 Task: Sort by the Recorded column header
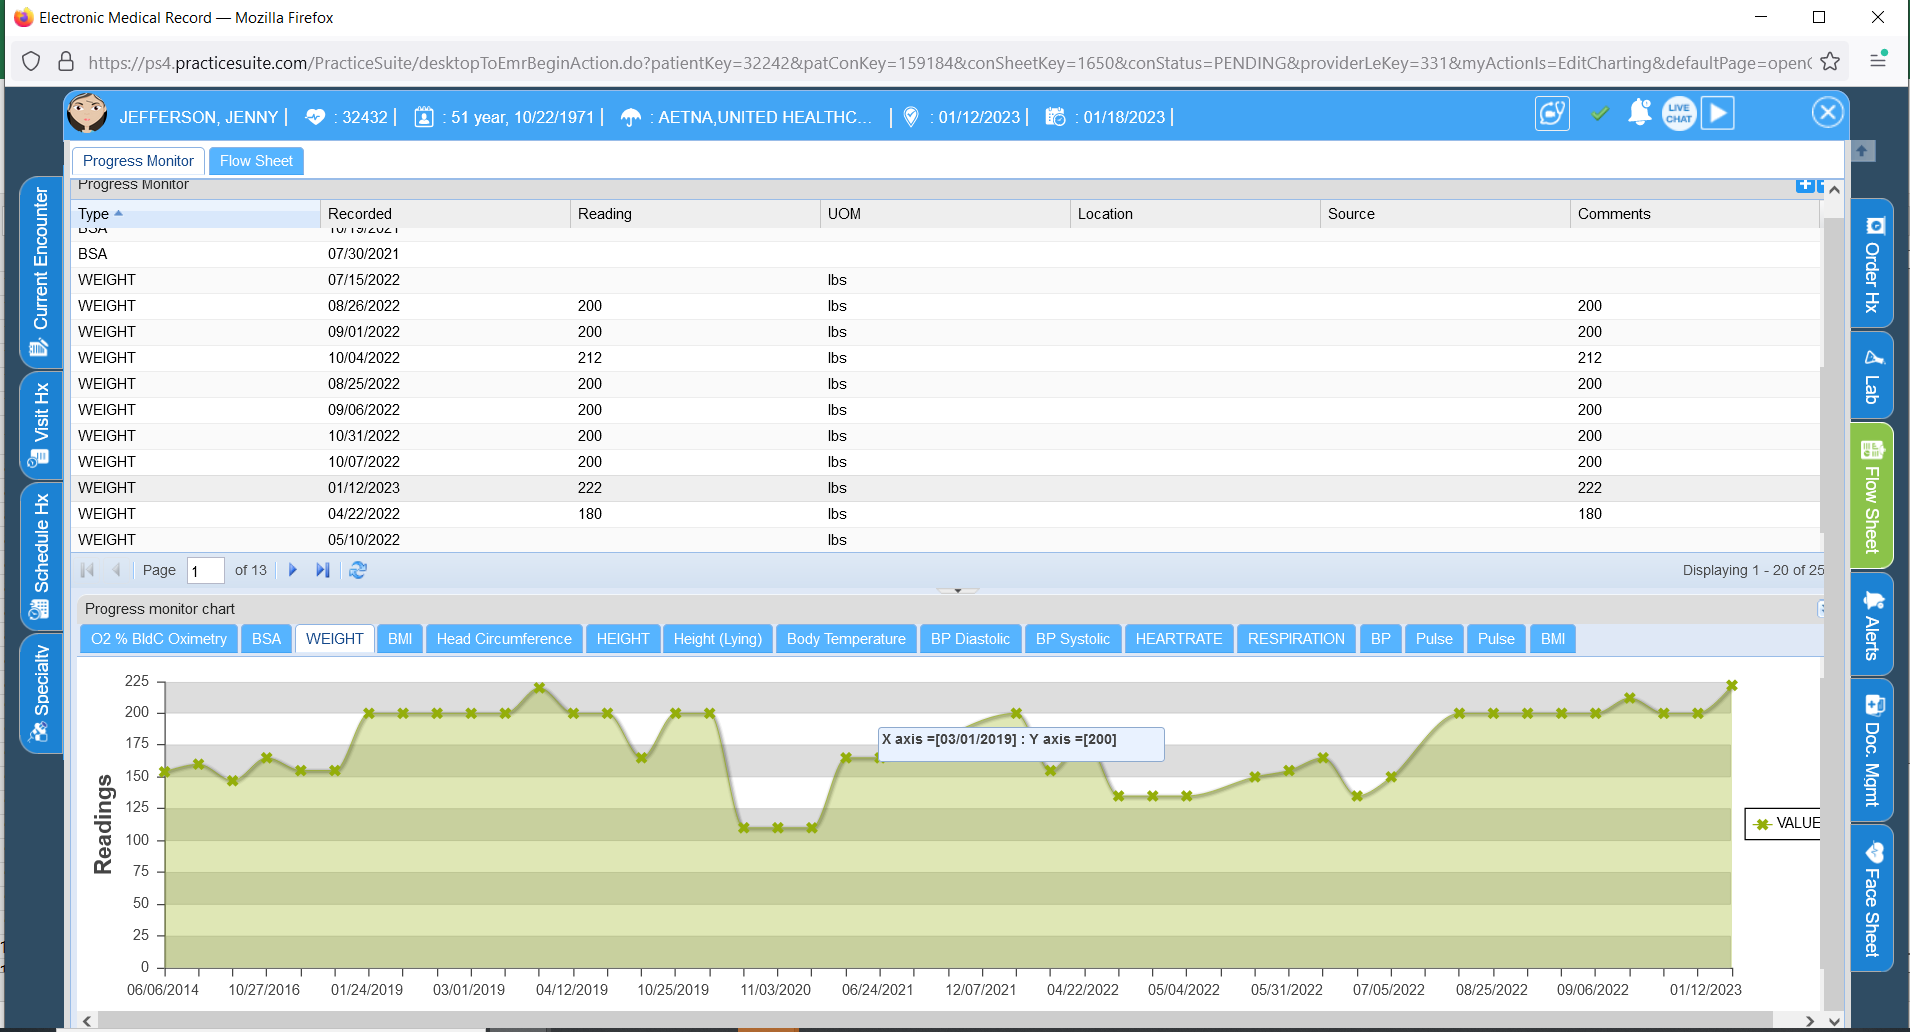point(445,214)
